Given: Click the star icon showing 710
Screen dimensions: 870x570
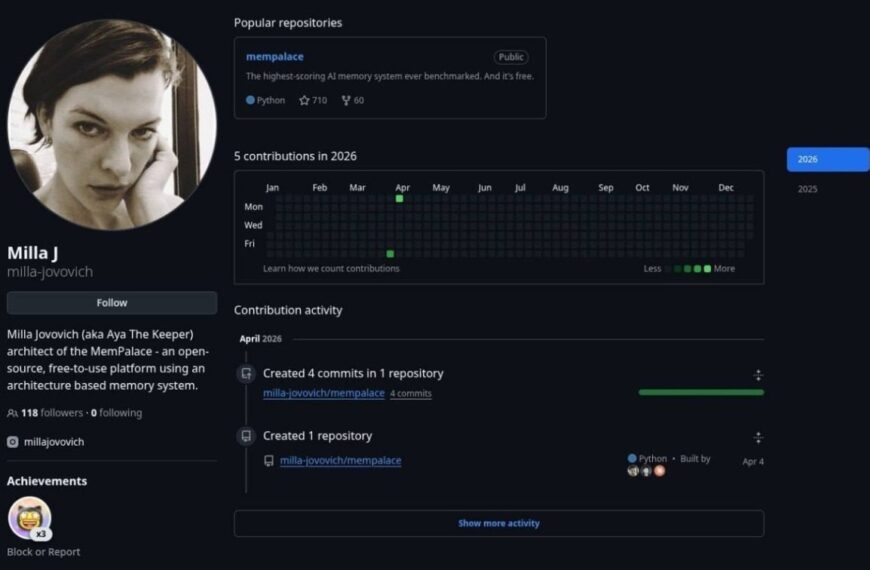Looking at the screenshot, I should point(304,100).
